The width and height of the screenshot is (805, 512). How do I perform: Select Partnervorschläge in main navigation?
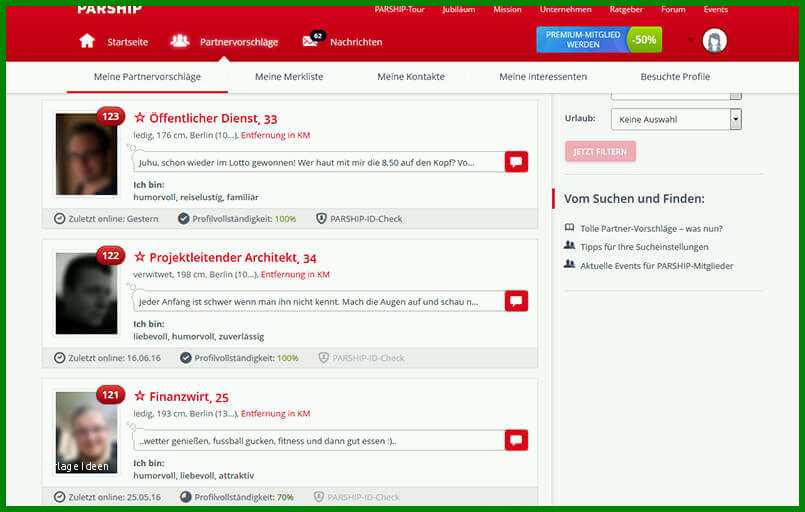[x=239, y=42]
